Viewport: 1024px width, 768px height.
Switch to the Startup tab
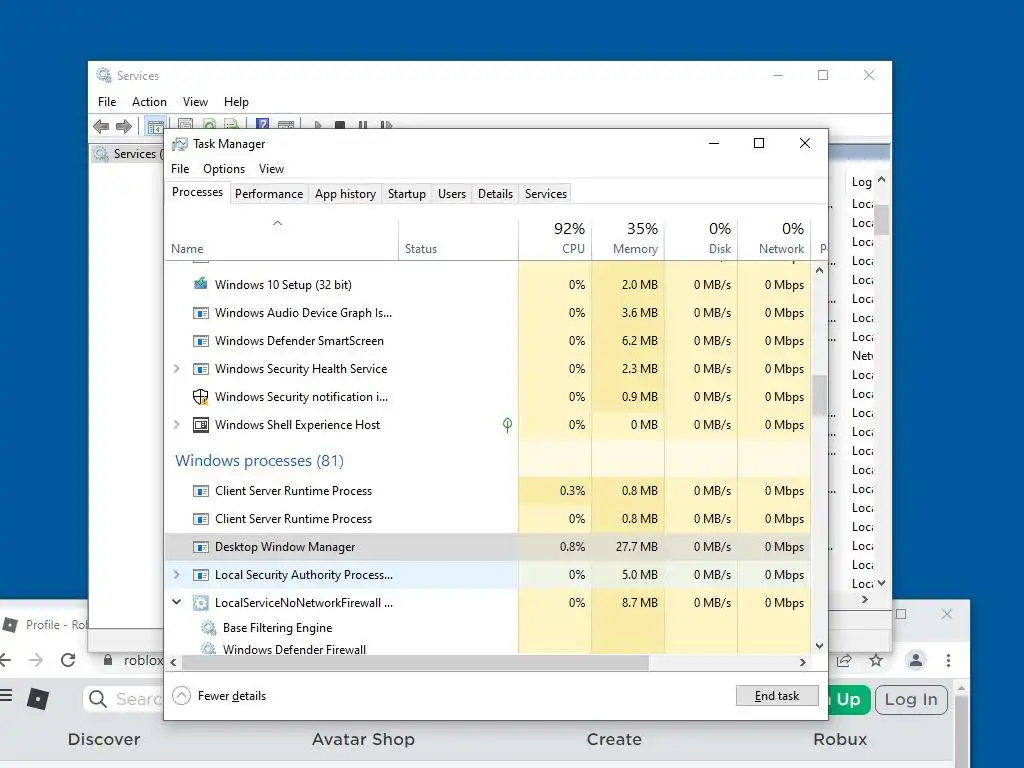point(407,194)
